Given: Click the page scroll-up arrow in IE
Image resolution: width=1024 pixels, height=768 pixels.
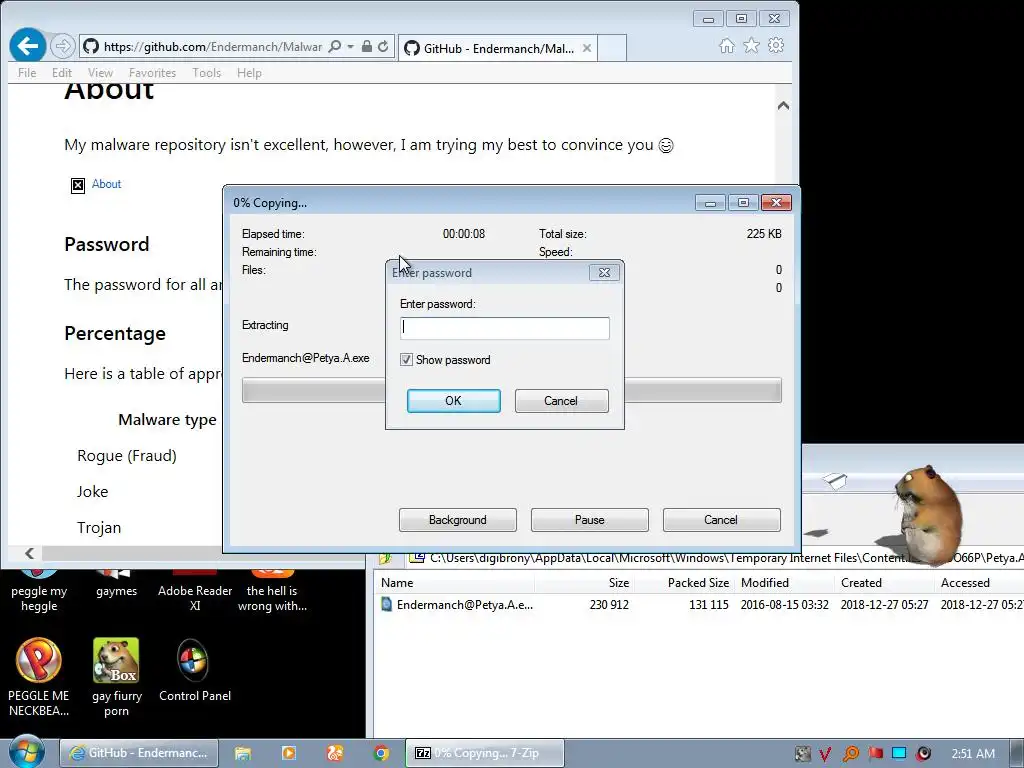Looking at the screenshot, I should [x=783, y=106].
